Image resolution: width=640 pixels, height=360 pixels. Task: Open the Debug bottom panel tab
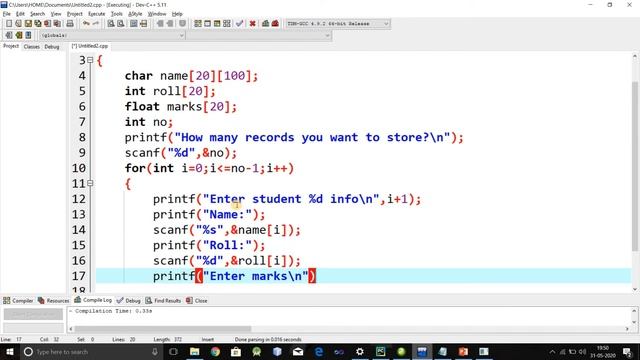click(129, 301)
